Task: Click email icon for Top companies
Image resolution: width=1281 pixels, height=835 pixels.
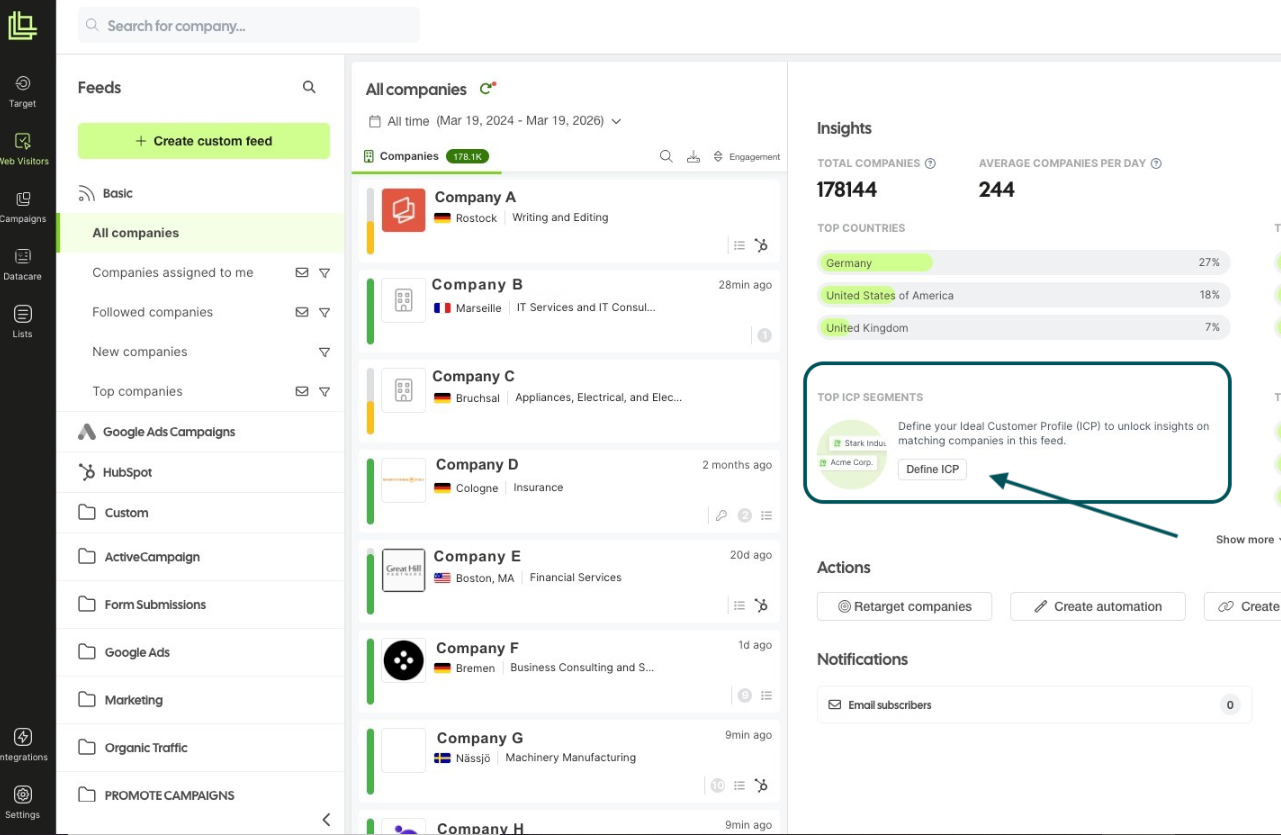Action: [x=302, y=391]
